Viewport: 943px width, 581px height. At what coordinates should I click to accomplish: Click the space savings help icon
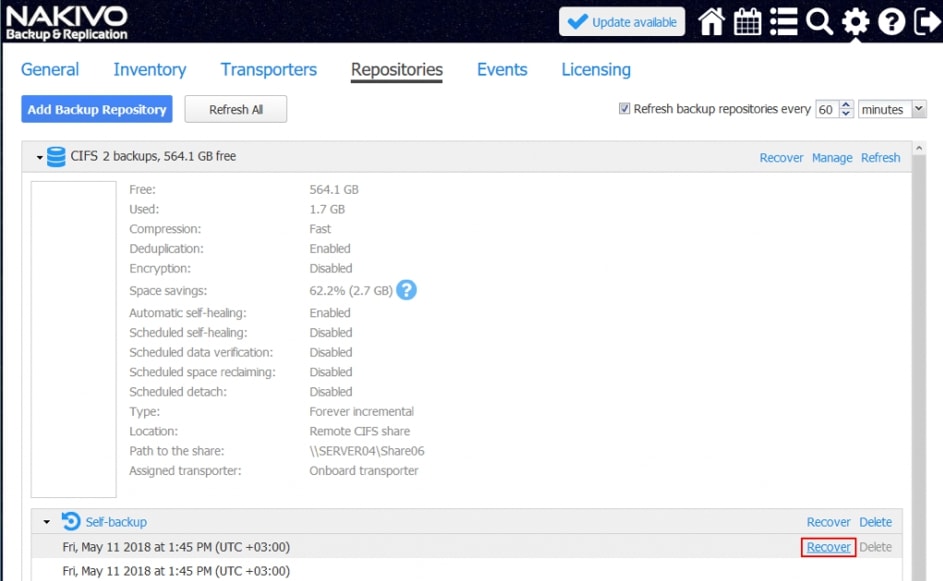(406, 290)
